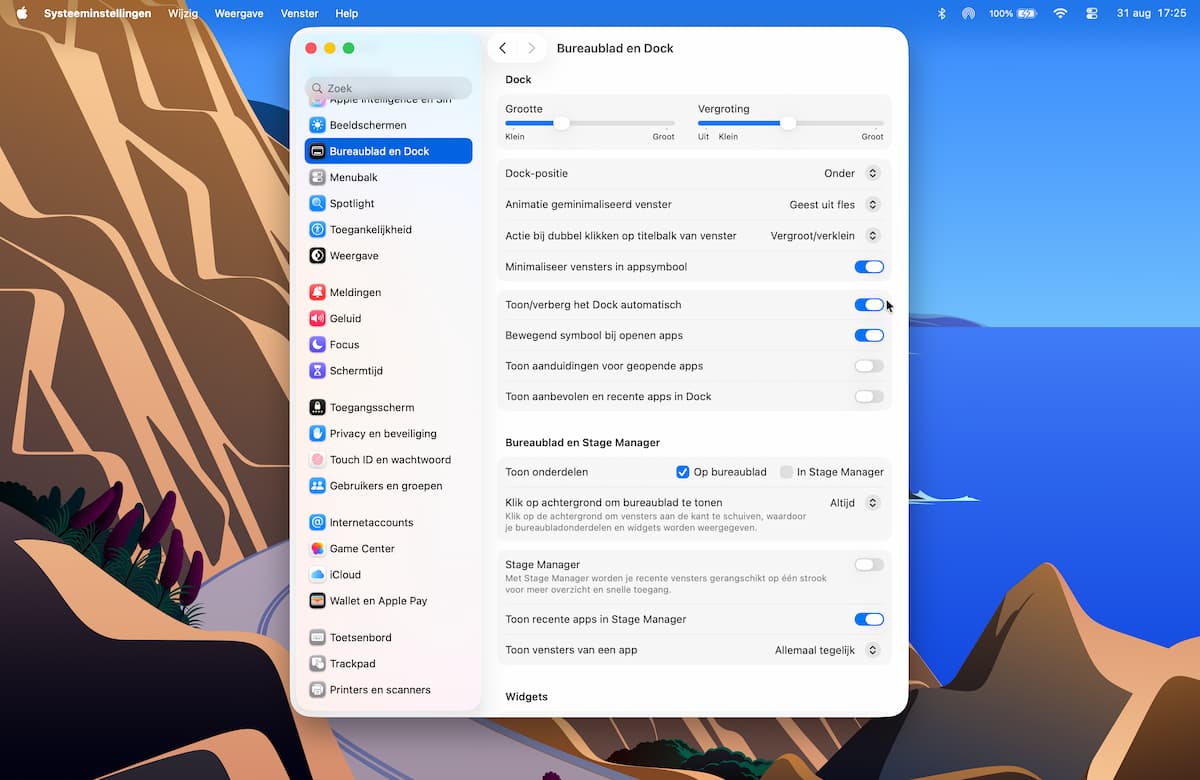Toggle Bewegend symbool bij openen apps
This screenshot has height=780, width=1200.
(x=869, y=336)
